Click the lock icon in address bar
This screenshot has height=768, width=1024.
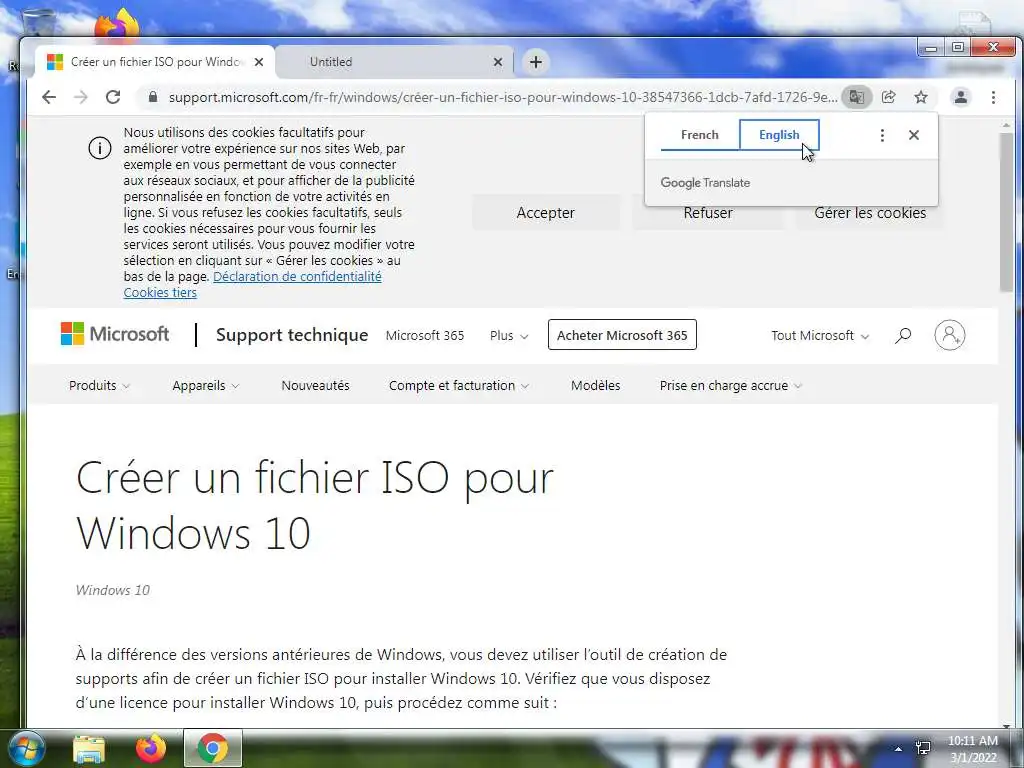click(153, 97)
